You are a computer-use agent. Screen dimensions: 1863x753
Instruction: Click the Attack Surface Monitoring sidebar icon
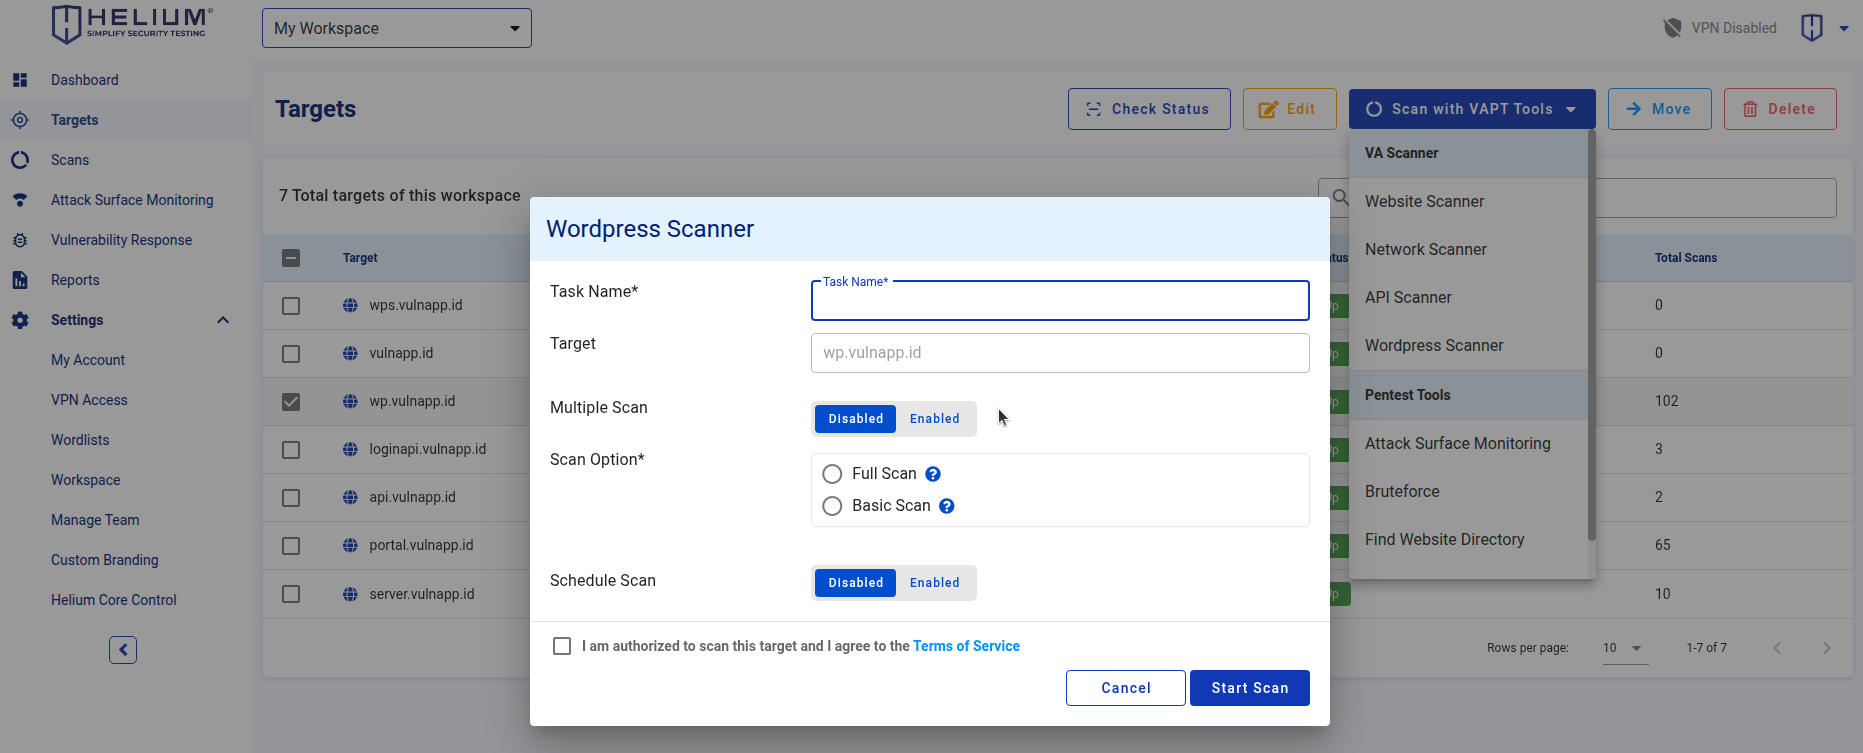(20, 200)
